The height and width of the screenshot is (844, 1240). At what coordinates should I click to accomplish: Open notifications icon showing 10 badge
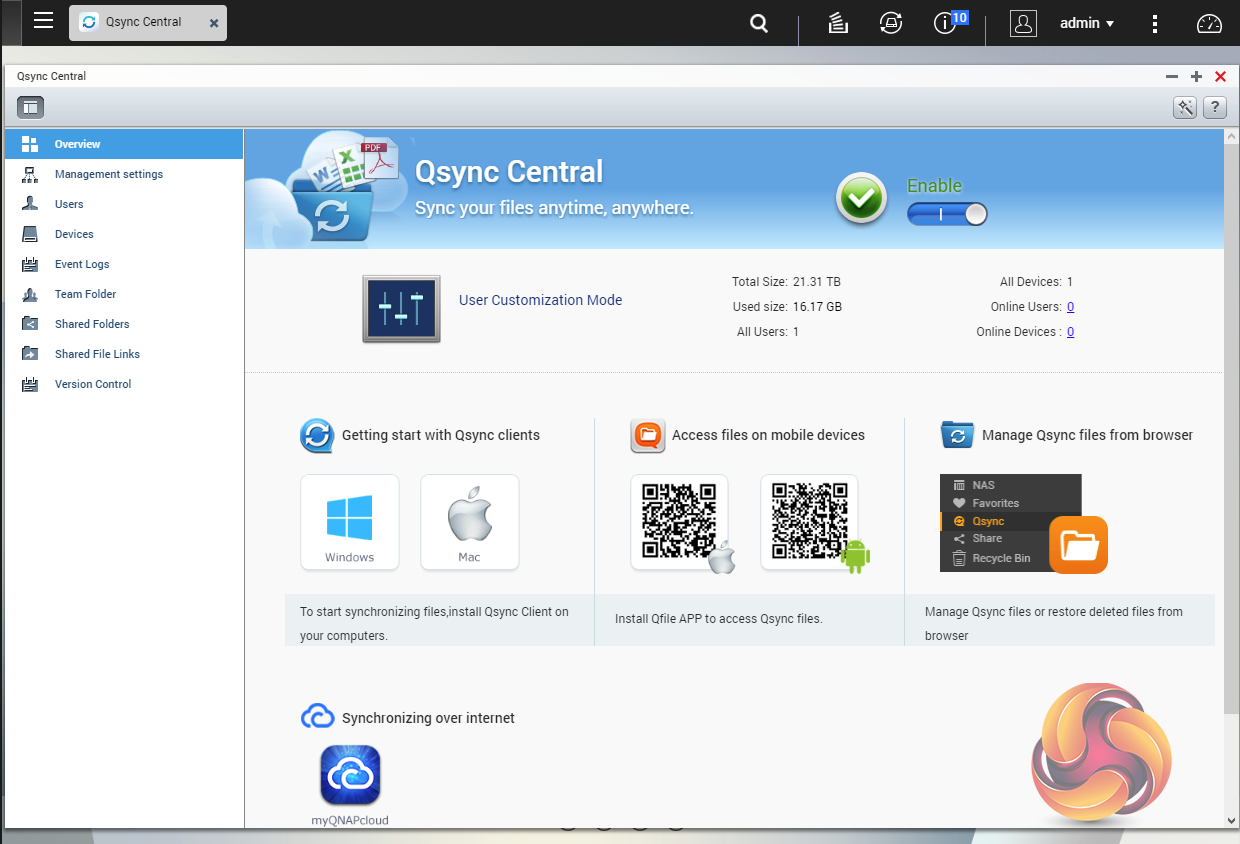945,24
